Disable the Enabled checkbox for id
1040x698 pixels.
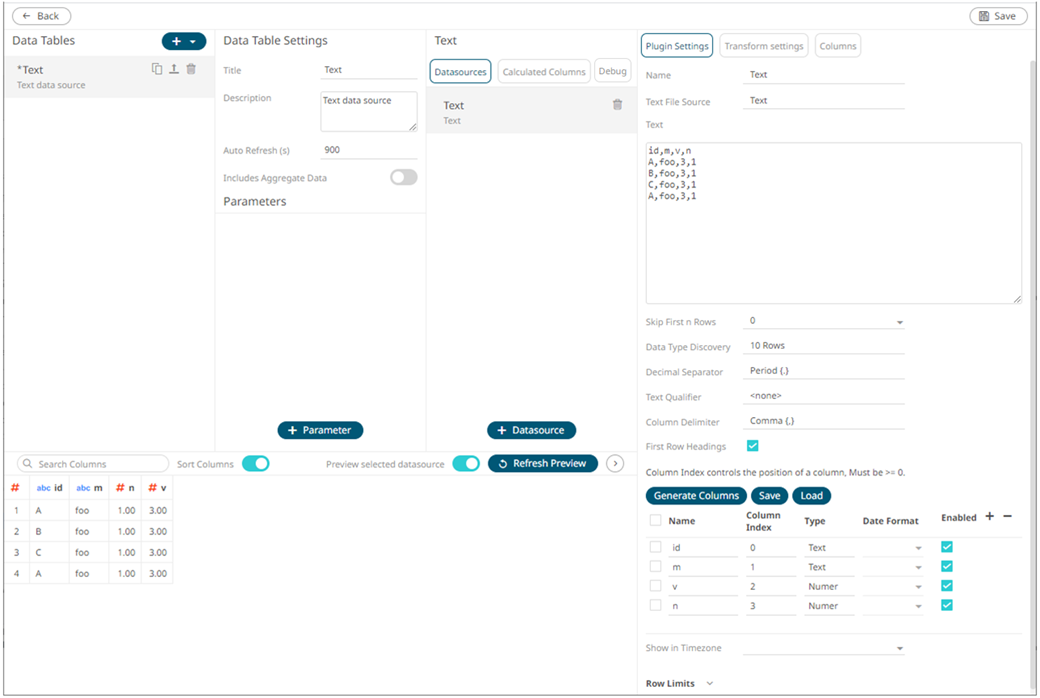pos(946,547)
